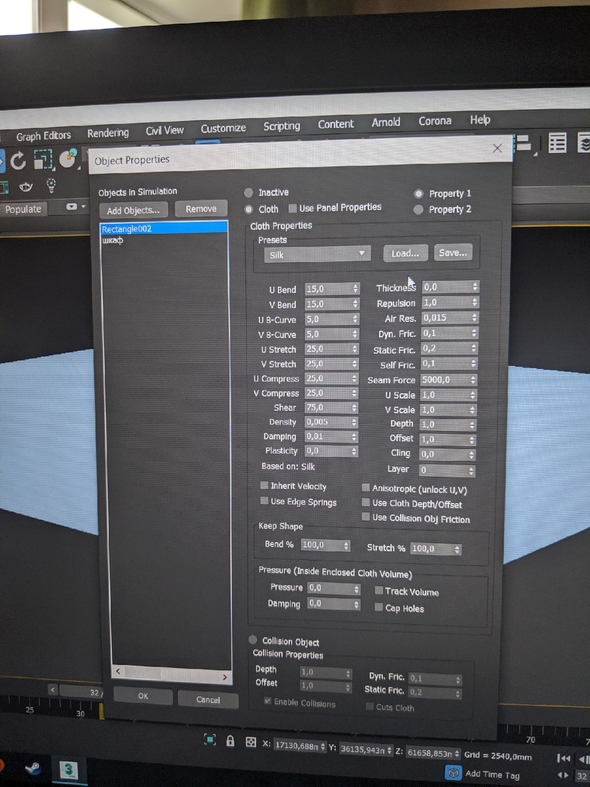Screen dimensions: 590x787
Task: Select the Collision Object radio button
Action: pyautogui.click(x=252, y=639)
